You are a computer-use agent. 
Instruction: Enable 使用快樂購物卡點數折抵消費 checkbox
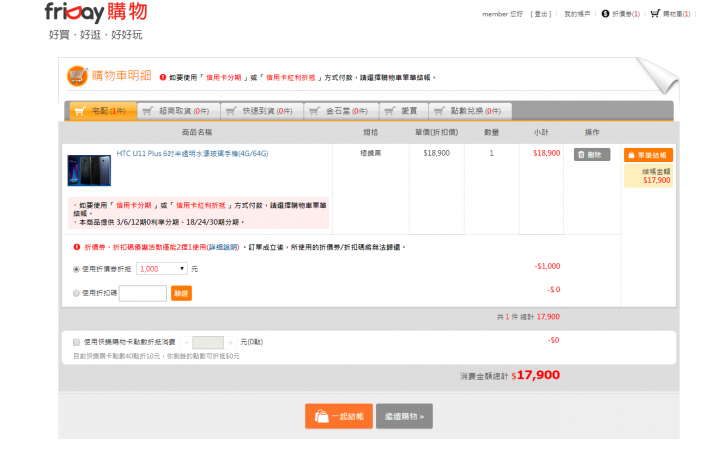coord(76,342)
